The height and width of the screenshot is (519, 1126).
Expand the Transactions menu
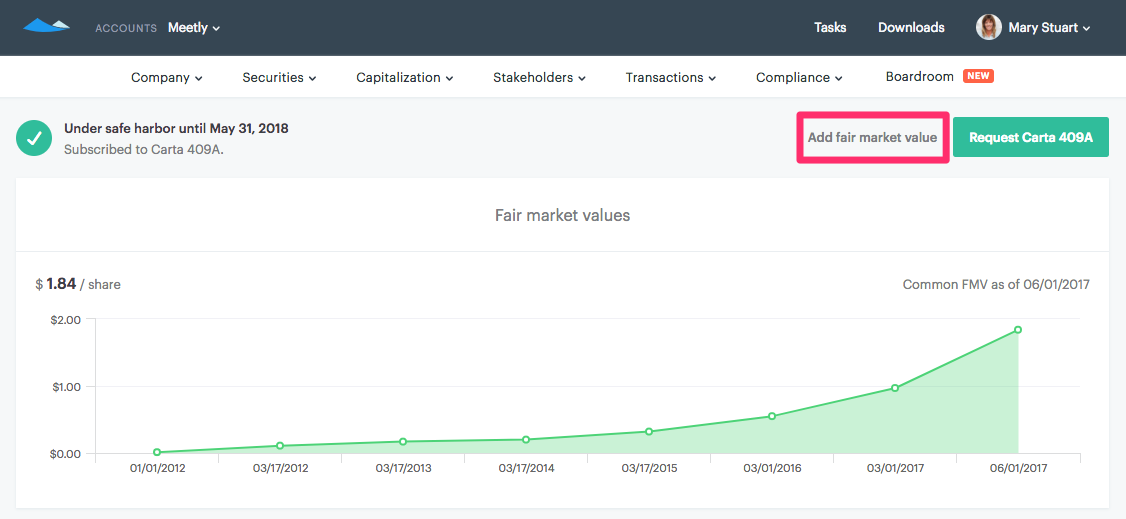671,78
